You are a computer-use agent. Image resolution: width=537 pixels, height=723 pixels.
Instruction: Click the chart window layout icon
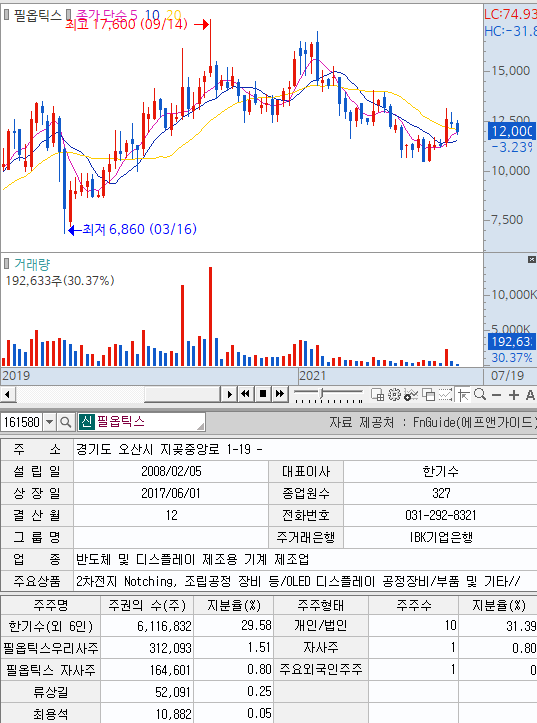pos(377,395)
